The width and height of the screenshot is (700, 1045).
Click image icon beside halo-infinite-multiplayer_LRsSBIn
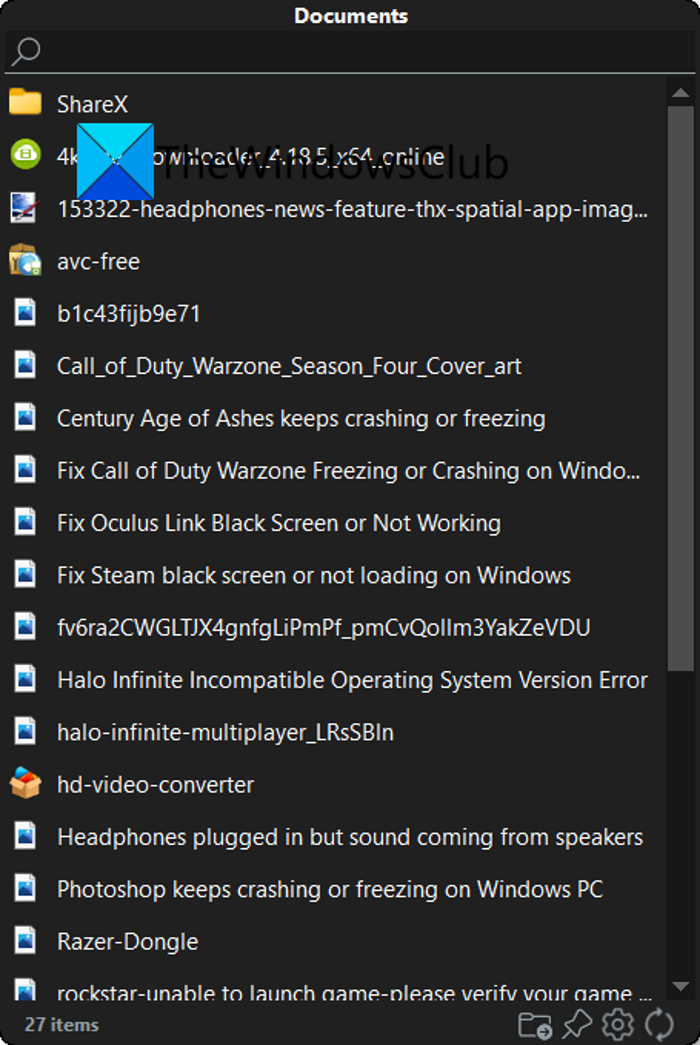pyautogui.click(x=25, y=731)
